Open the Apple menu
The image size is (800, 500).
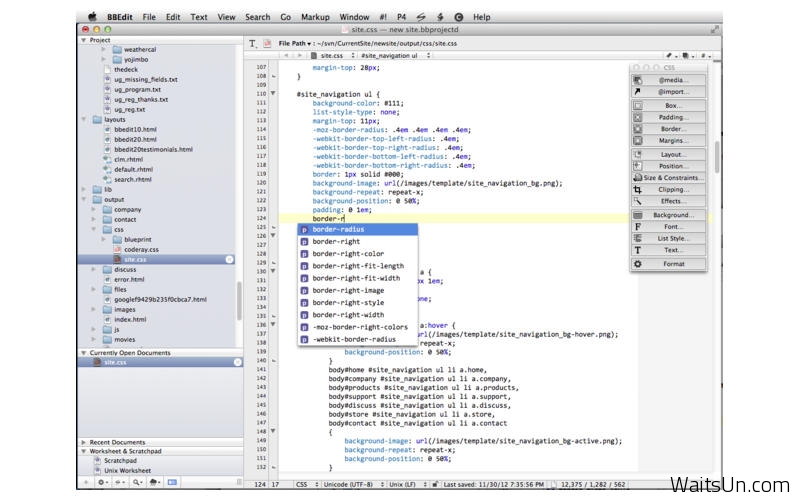[92, 17]
